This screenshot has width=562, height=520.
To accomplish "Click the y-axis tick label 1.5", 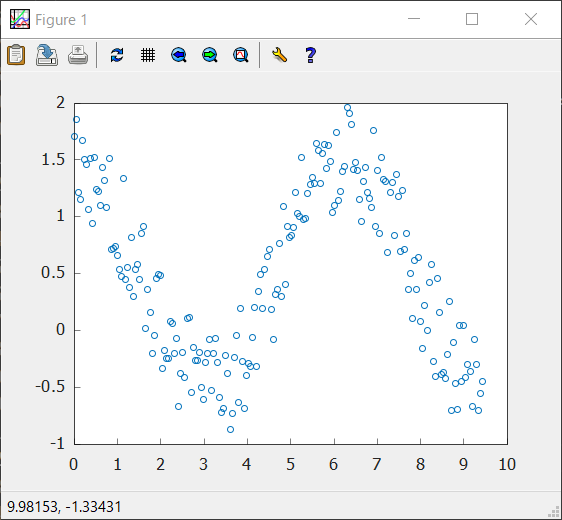I will pos(53,159).
